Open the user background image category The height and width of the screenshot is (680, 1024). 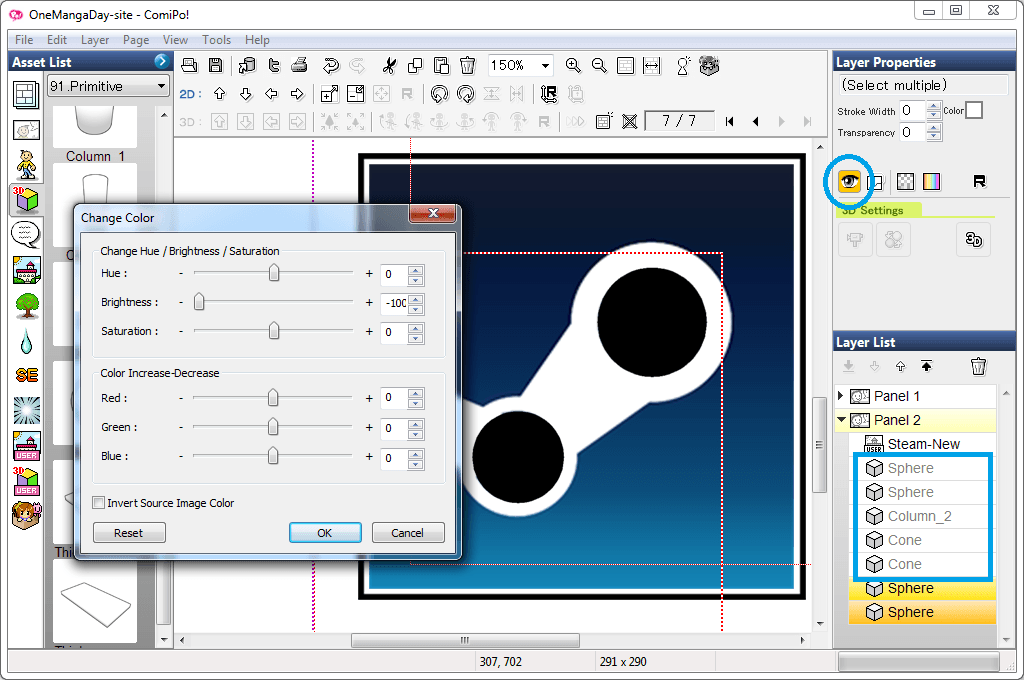[x=26, y=445]
